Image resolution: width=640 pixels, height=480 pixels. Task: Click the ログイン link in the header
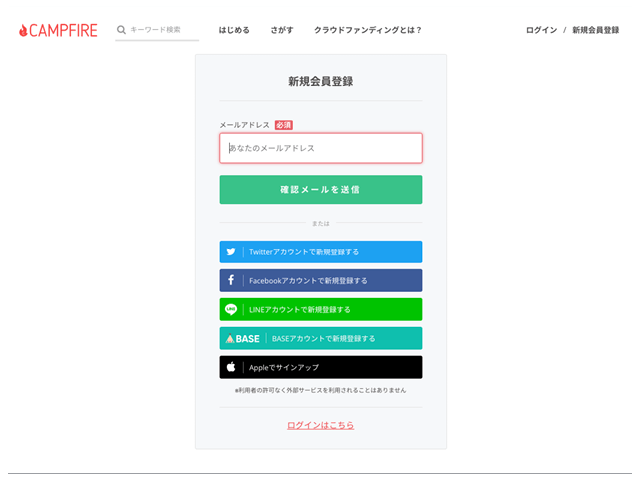point(541,30)
